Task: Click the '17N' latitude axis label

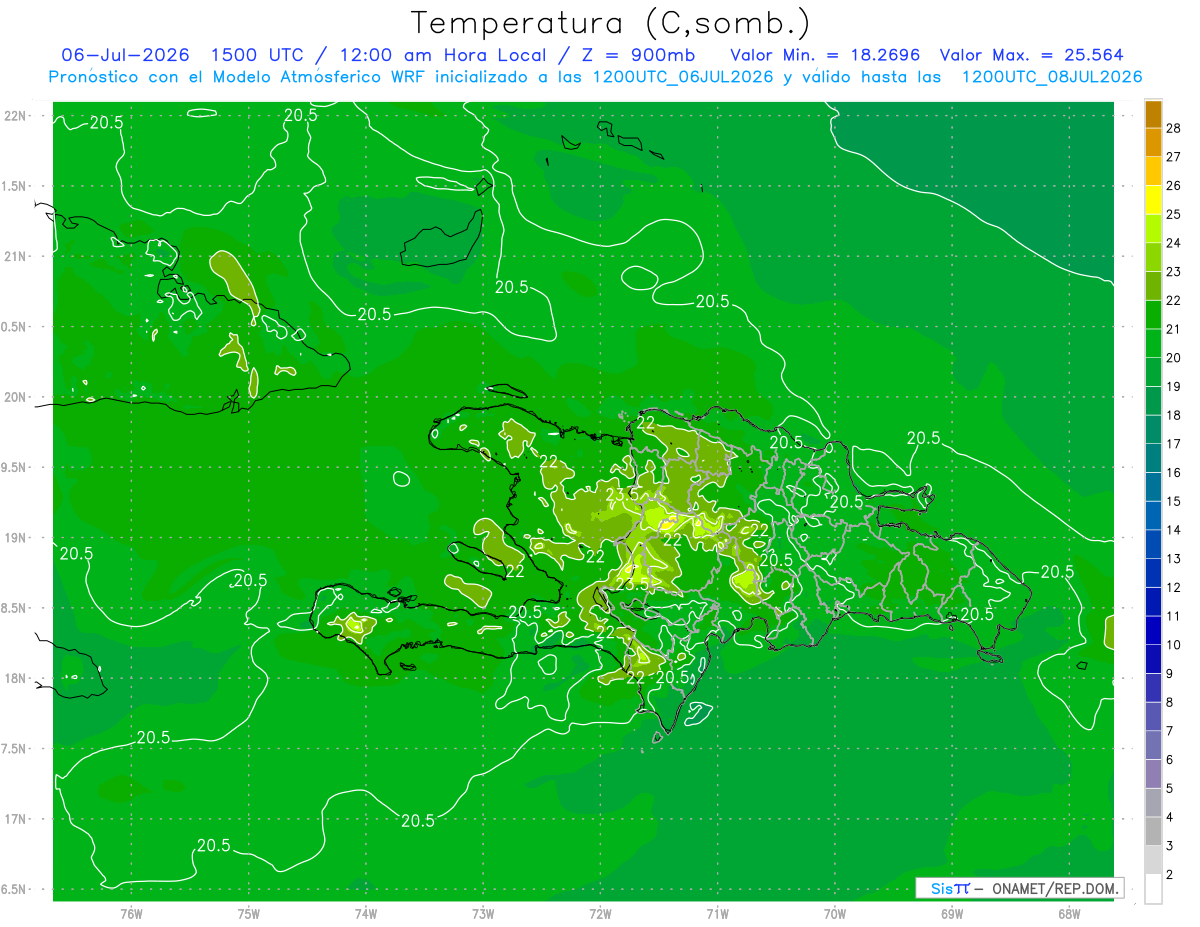Action: tap(16, 819)
